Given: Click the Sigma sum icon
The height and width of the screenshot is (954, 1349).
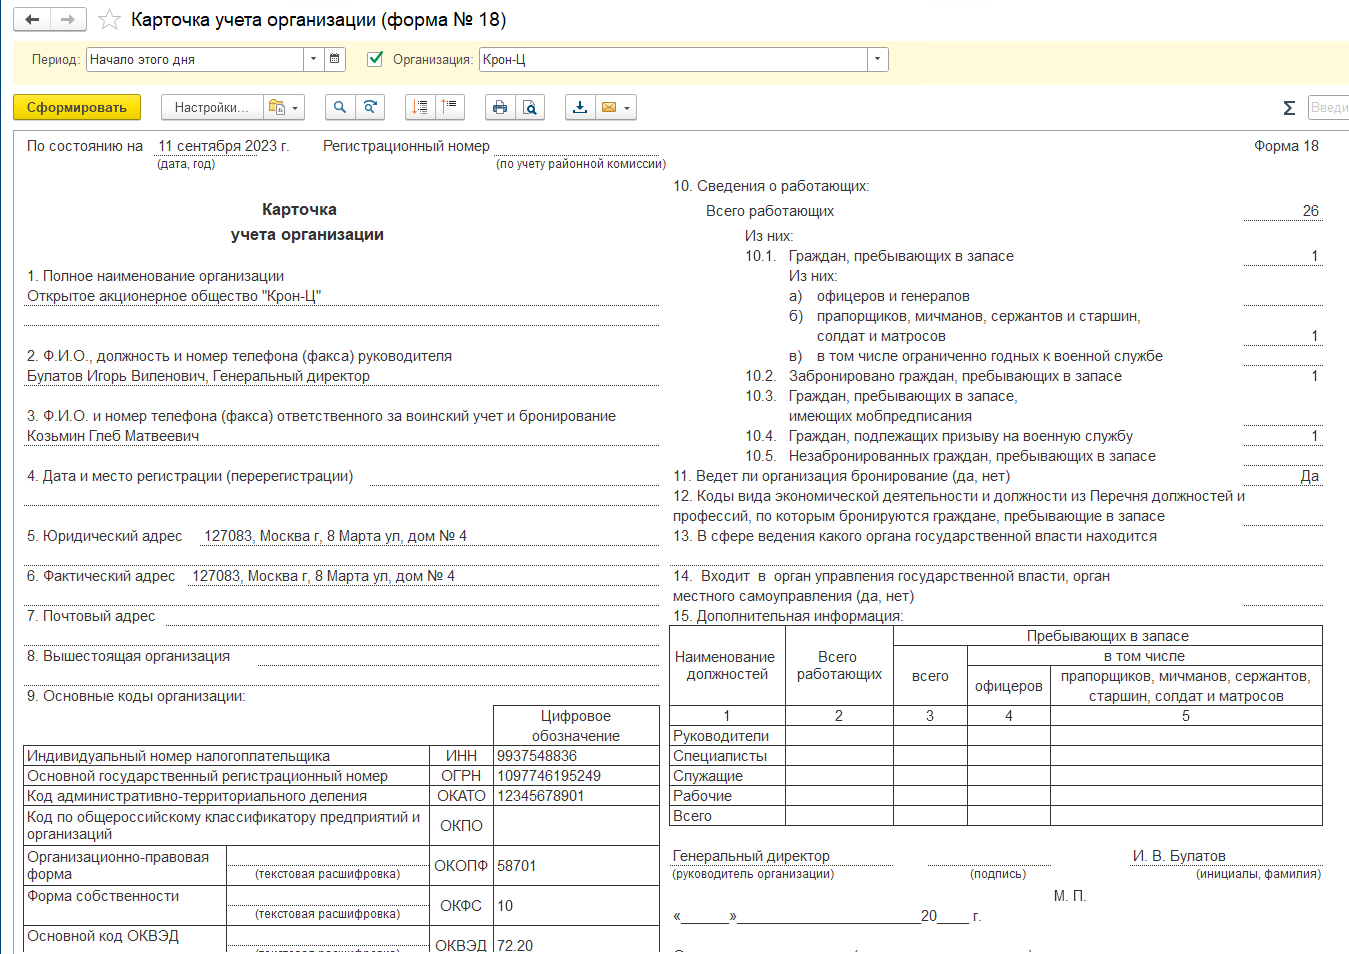Looking at the screenshot, I should (1289, 108).
